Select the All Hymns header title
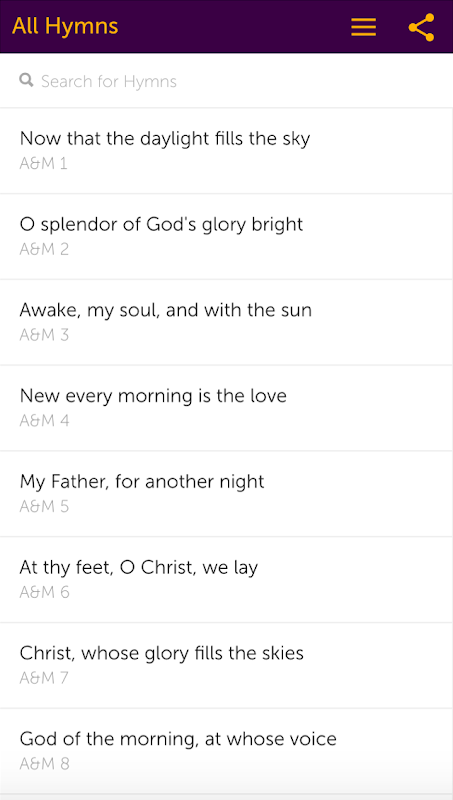This screenshot has width=453, height=800. pos(65,26)
